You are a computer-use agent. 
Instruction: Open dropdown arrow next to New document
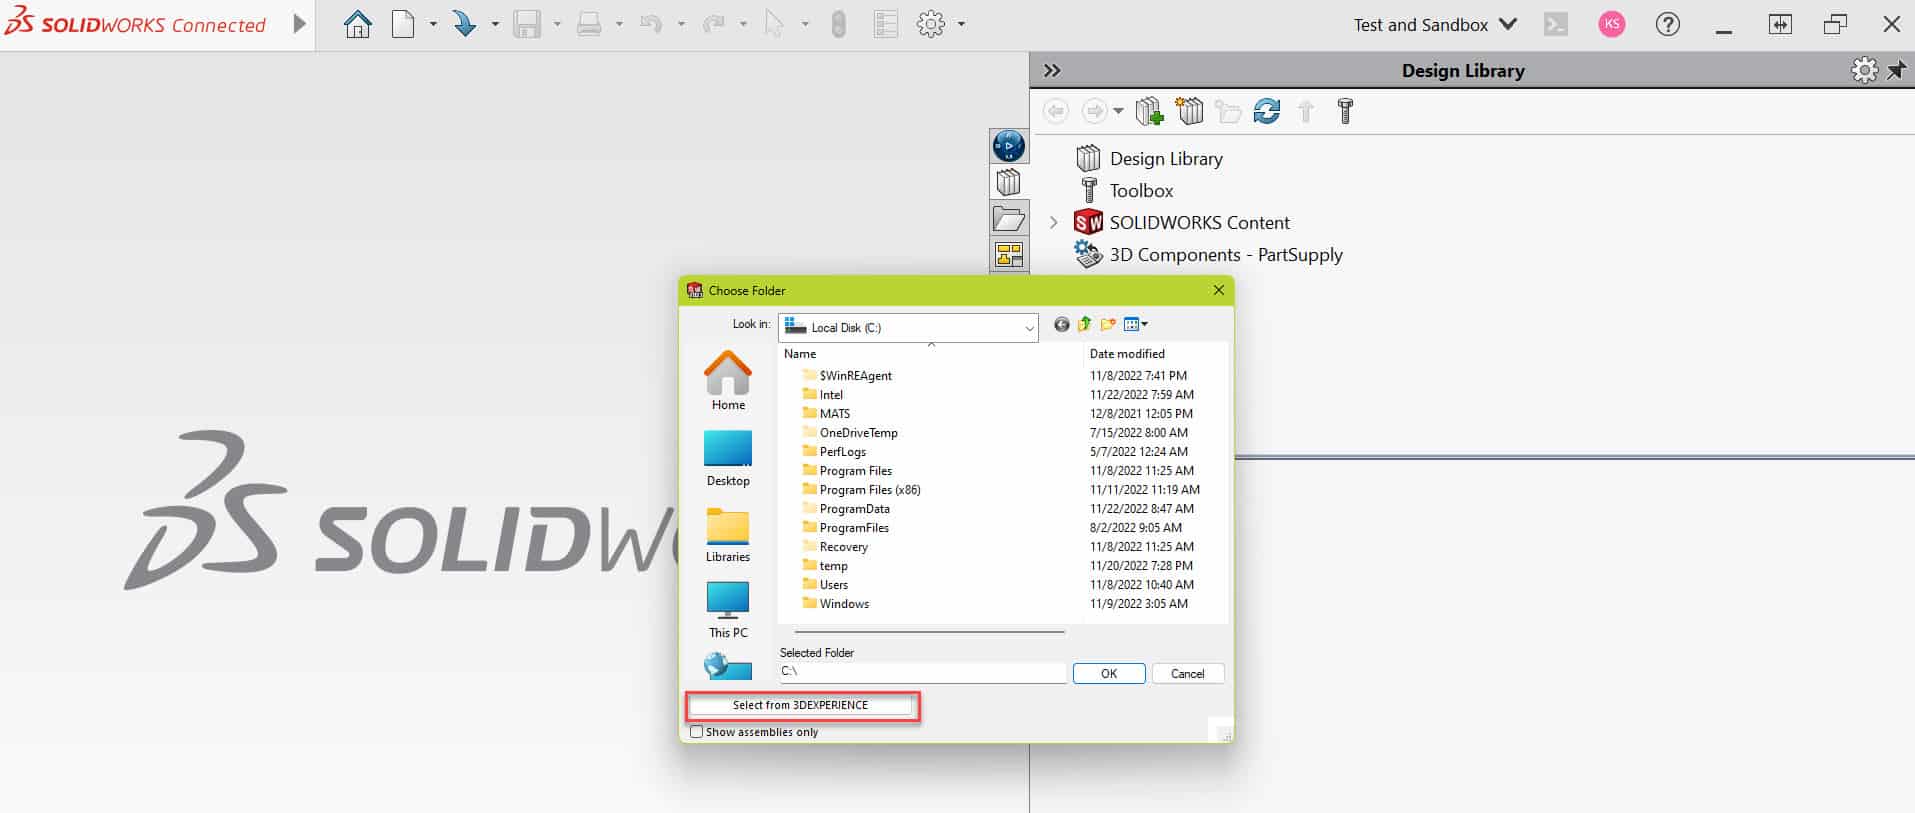pos(433,24)
